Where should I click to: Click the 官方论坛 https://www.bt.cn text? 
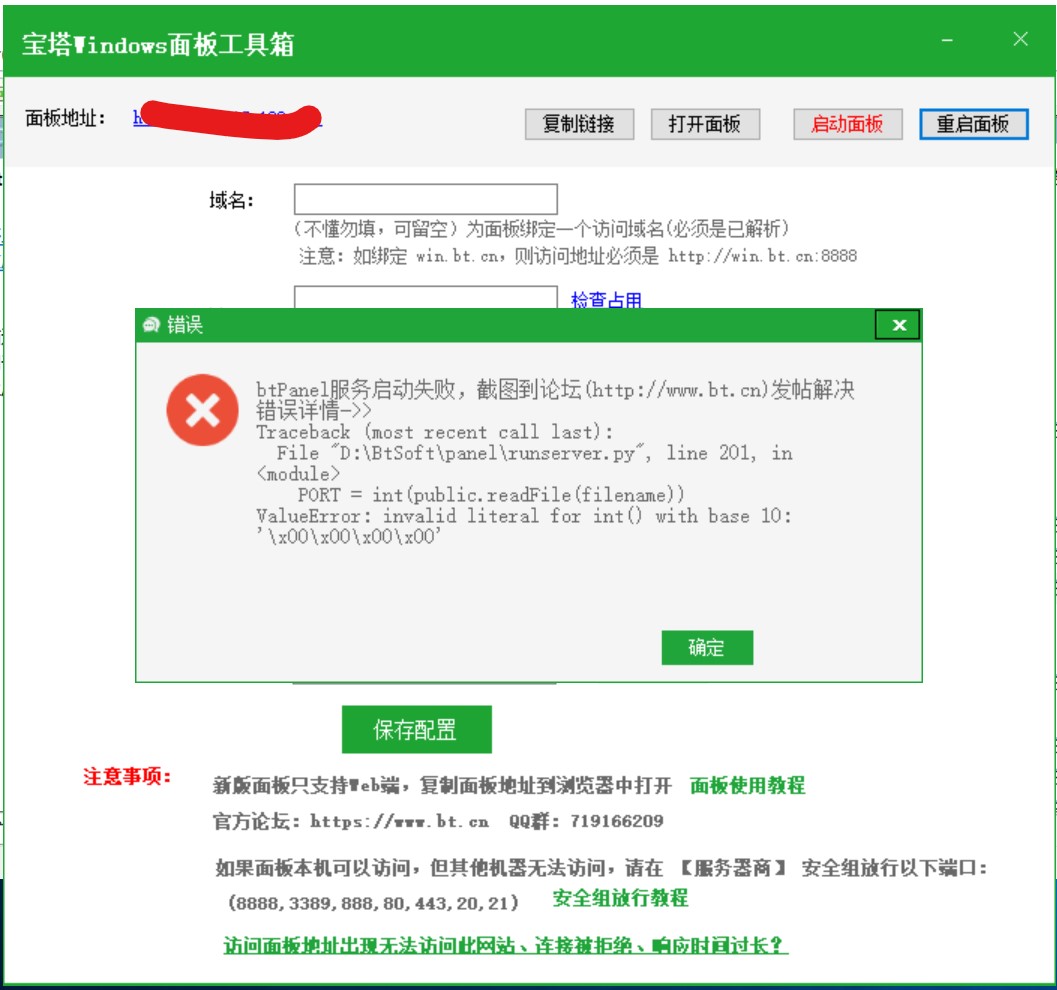coord(351,821)
